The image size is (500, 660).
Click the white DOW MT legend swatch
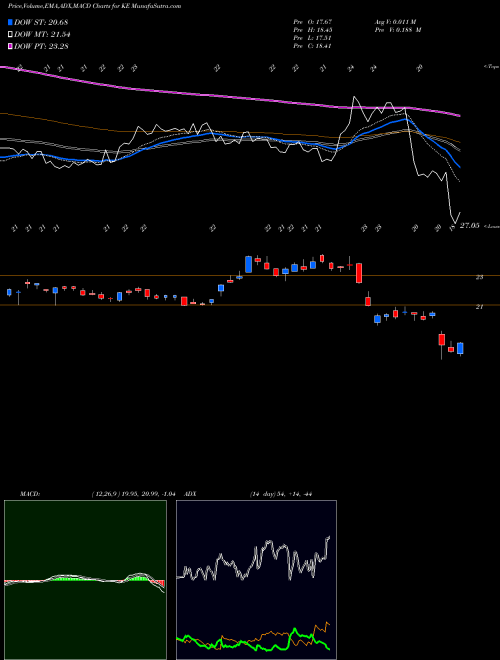coord(11,35)
